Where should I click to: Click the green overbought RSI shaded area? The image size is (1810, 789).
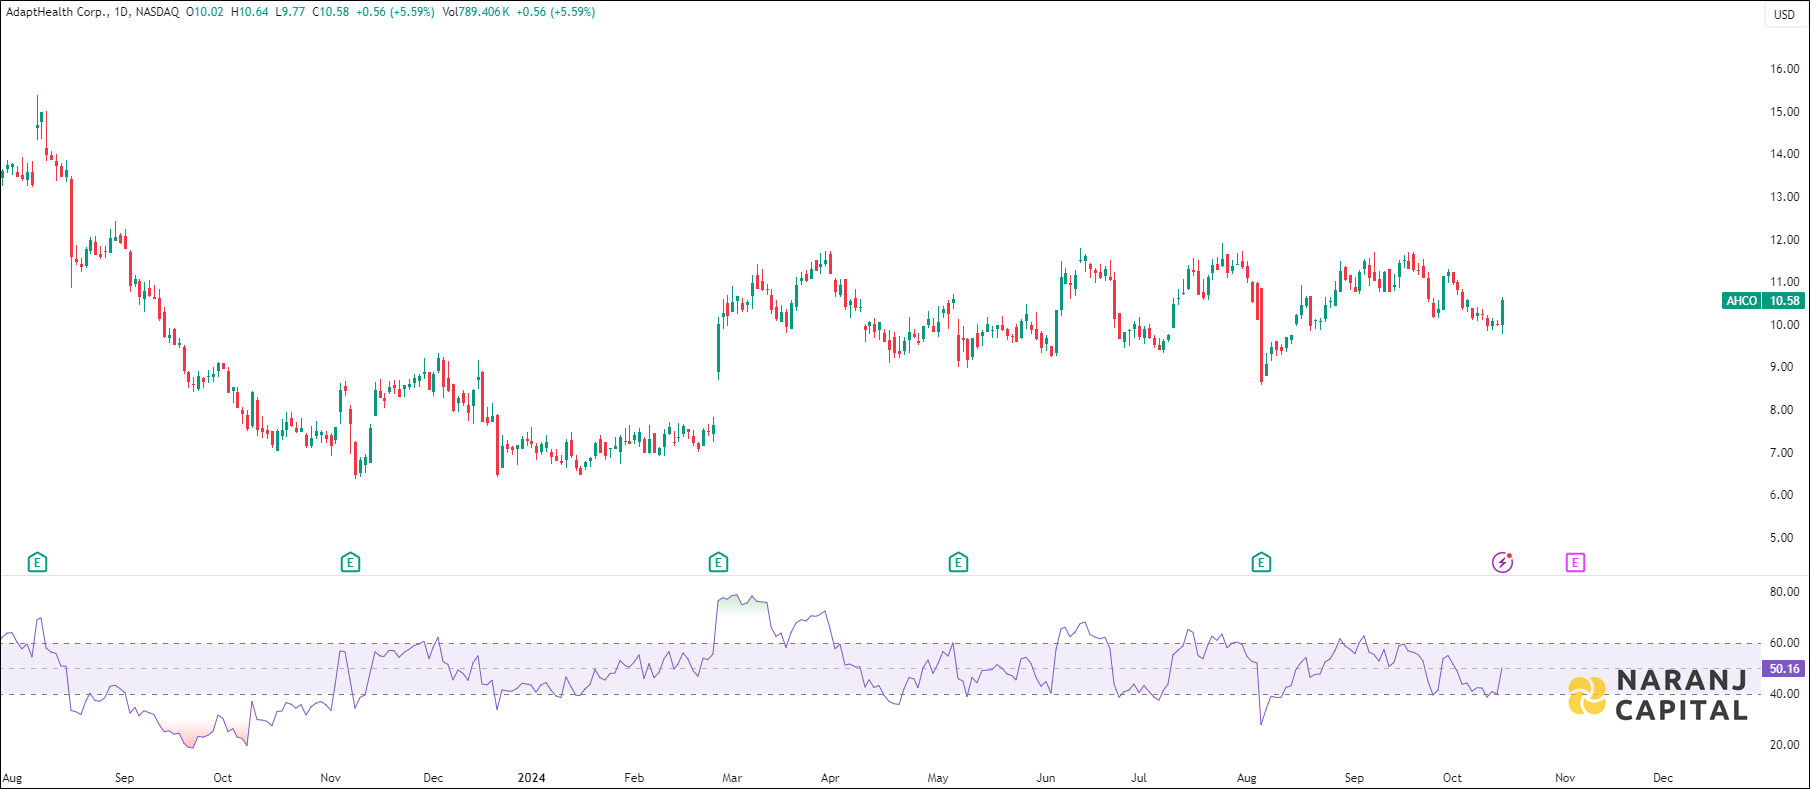[740, 606]
